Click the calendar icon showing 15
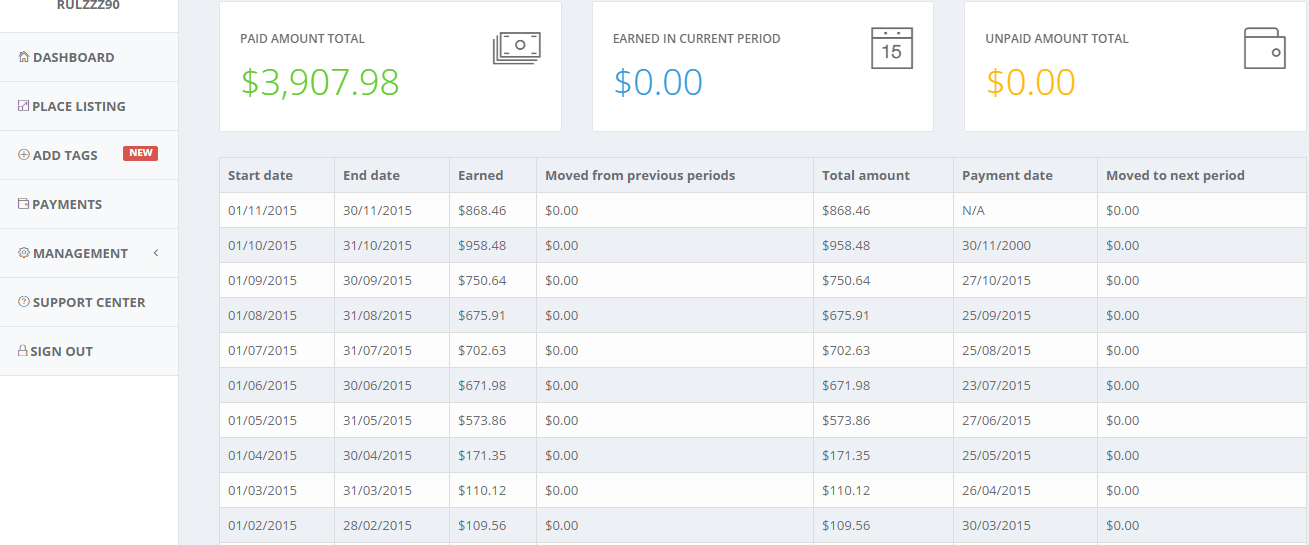 pyautogui.click(x=892, y=47)
